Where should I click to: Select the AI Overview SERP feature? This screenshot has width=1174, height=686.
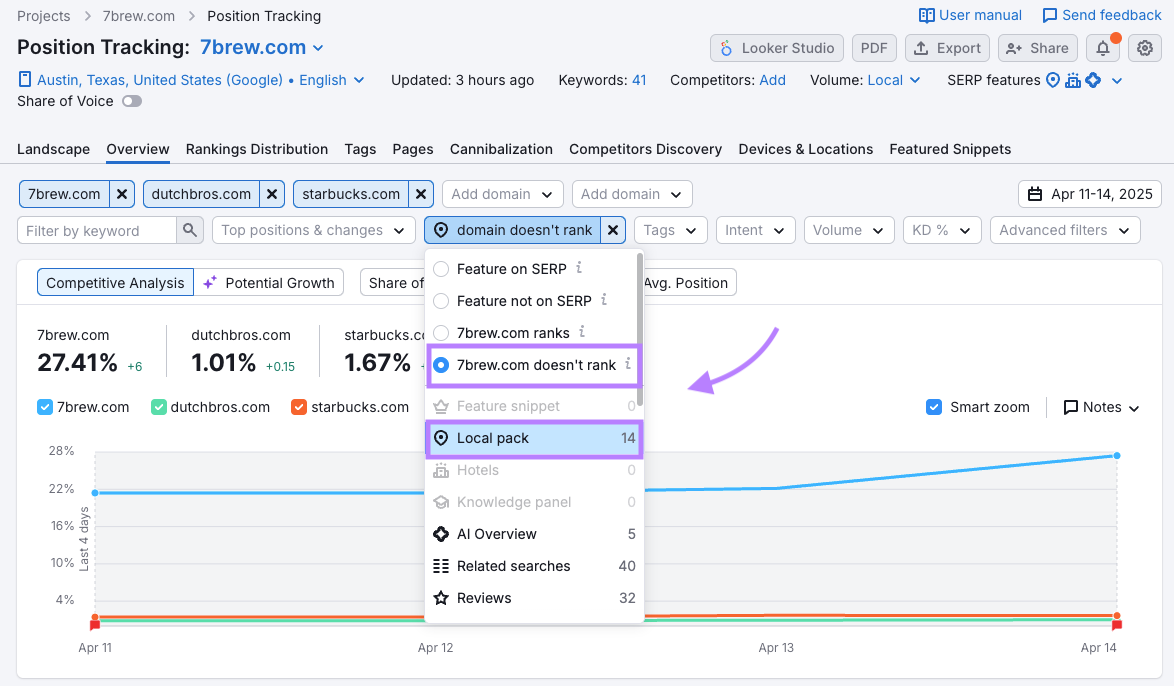click(497, 534)
